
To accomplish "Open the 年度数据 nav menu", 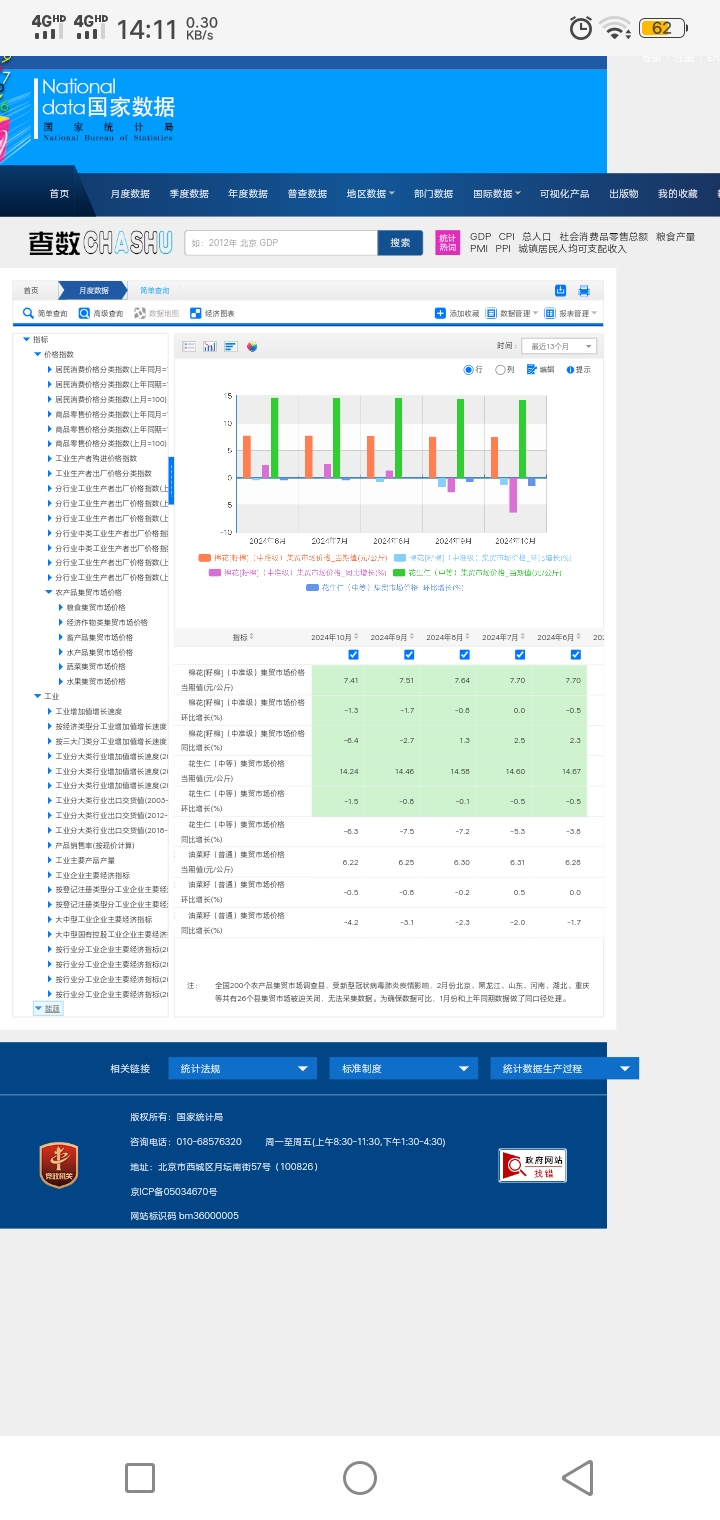I will (248, 194).
